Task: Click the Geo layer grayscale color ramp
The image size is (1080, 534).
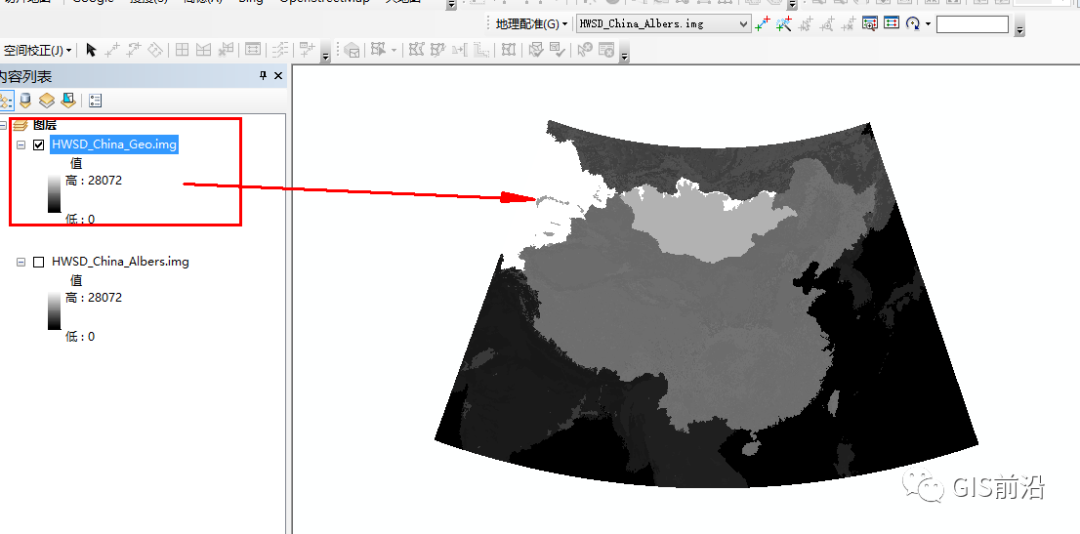Action: pos(54,194)
